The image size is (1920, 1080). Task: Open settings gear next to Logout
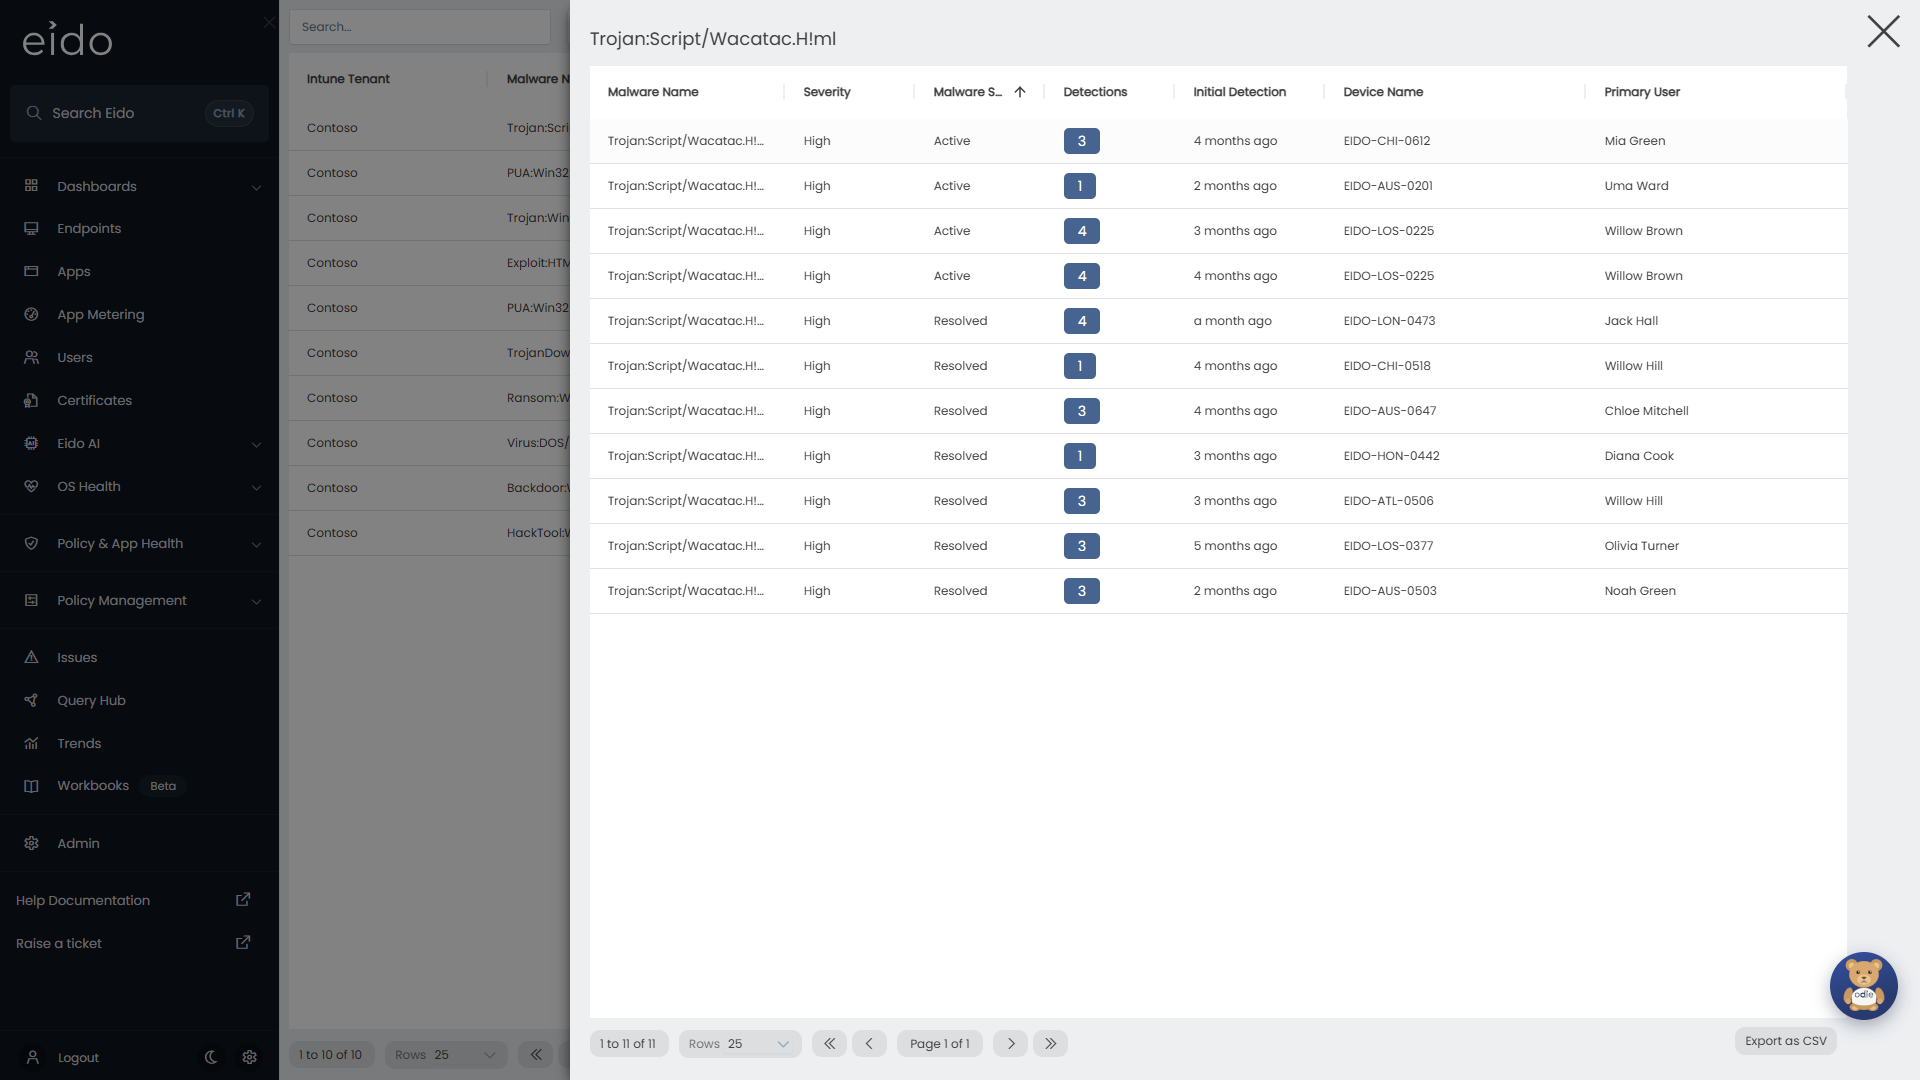coord(250,1057)
